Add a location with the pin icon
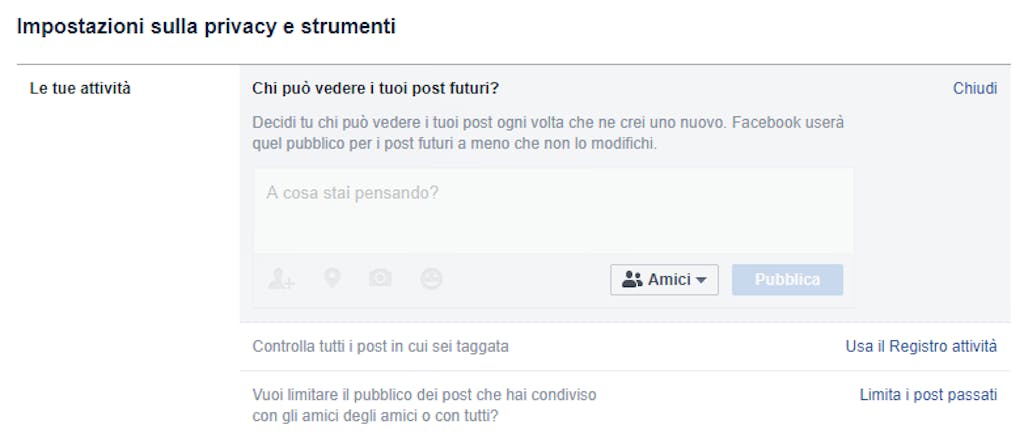This screenshot has height=433, width=1024. [x=332, y=279]
